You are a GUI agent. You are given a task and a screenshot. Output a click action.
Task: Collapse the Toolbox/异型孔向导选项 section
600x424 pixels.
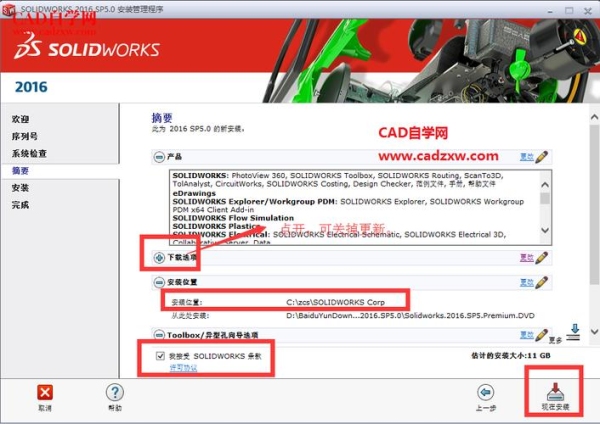coord(159,335)
